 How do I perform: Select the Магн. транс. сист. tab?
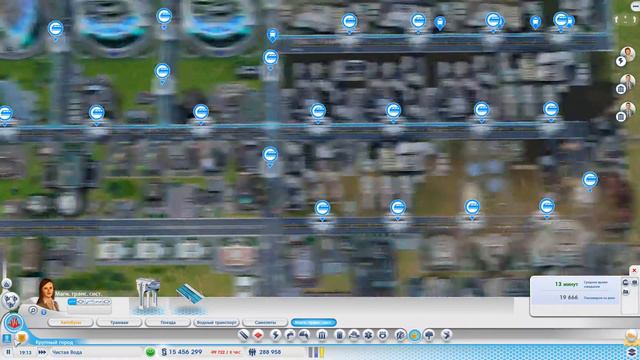313,322
